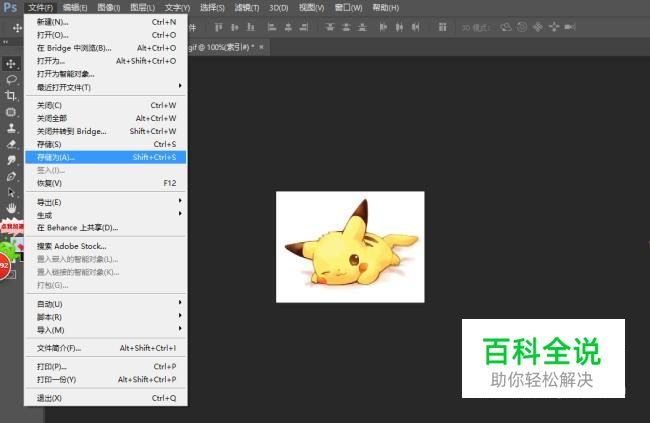
Task: Expand 最近打开文件(T) submenu arrow
Action: [180, 86]
